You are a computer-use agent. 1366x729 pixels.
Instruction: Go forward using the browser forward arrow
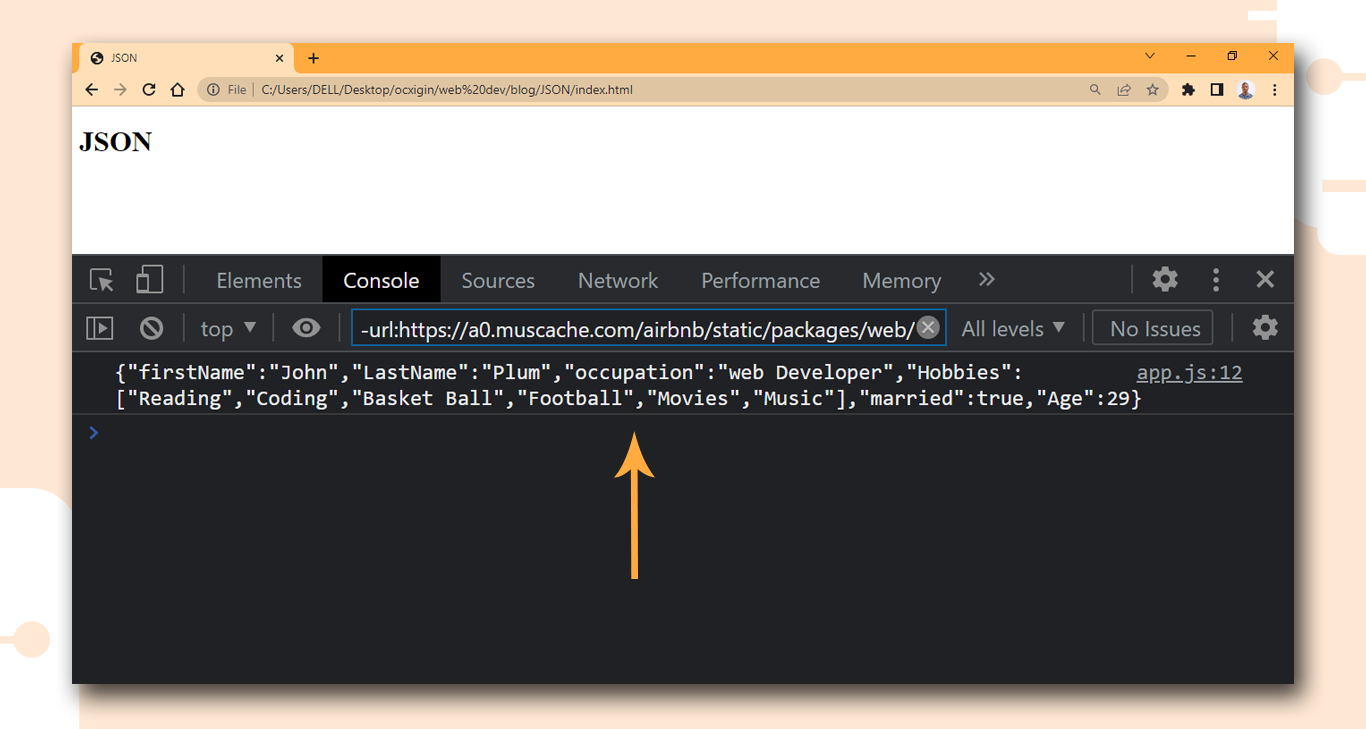[120, 90]
